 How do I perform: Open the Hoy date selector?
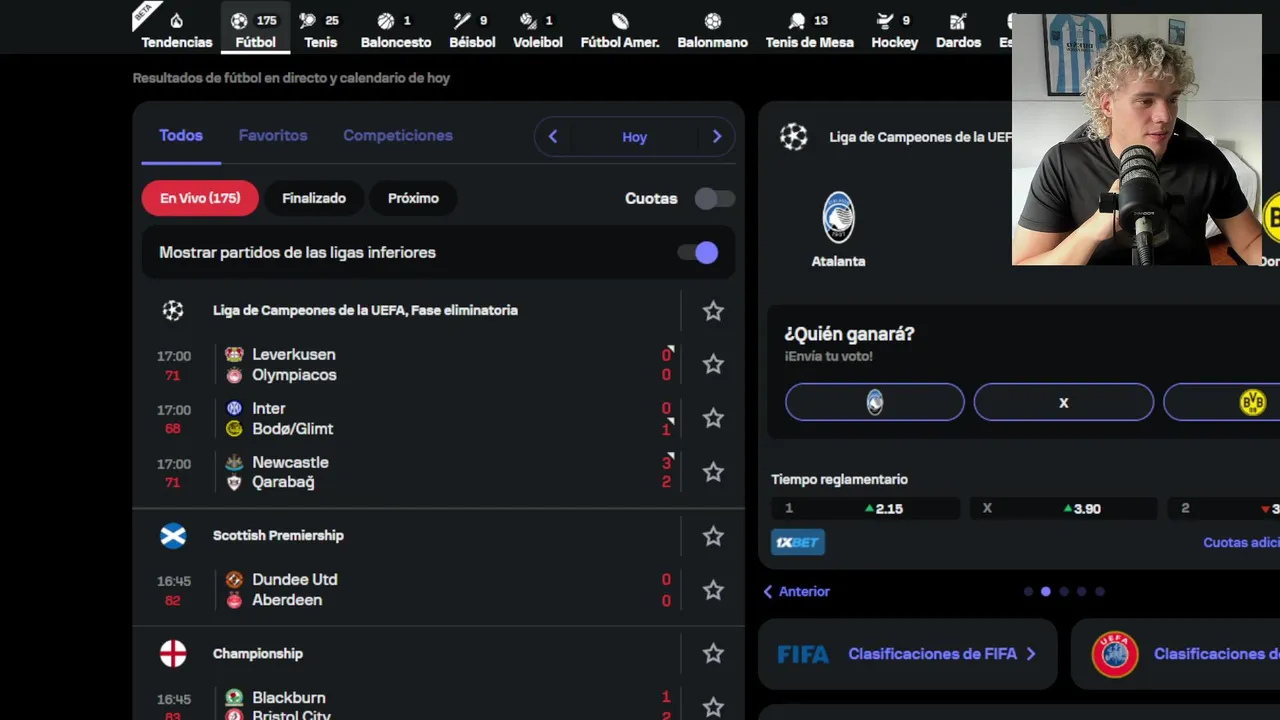pyautogui.click(x=634, y=137)
